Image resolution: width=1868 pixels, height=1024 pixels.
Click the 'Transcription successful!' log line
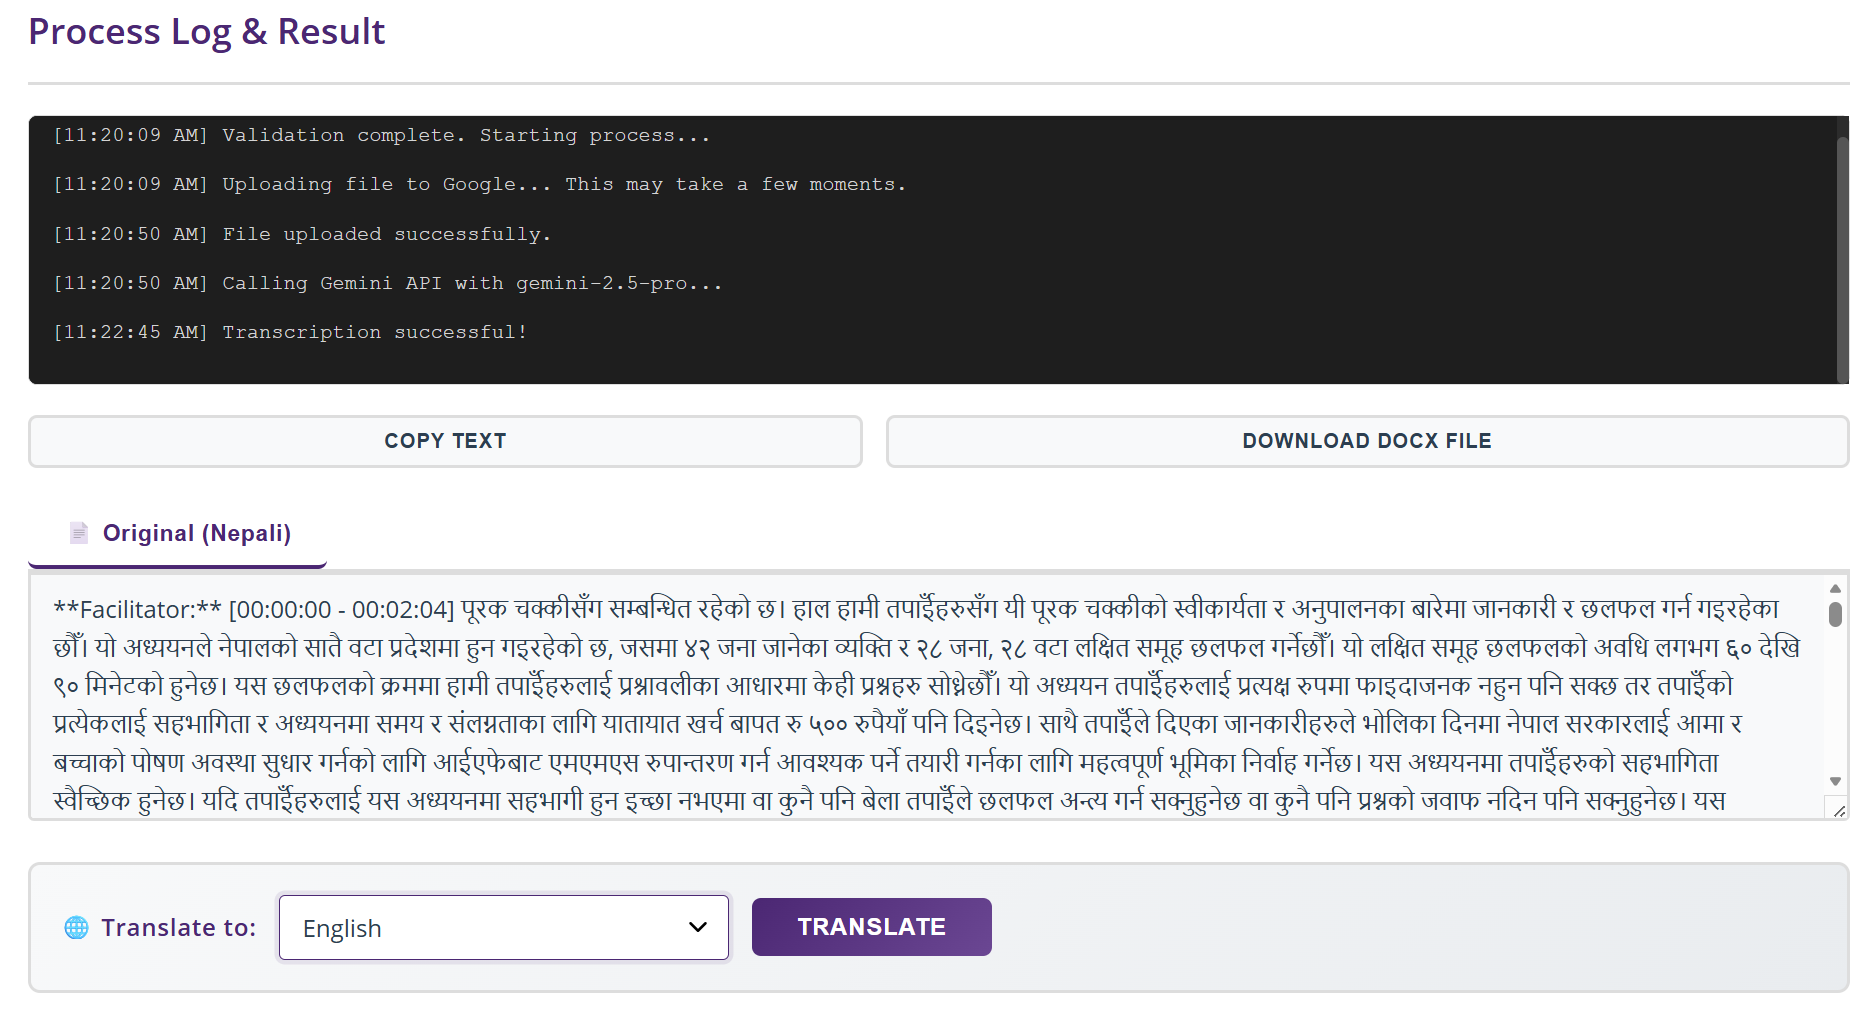click(290, 332)
